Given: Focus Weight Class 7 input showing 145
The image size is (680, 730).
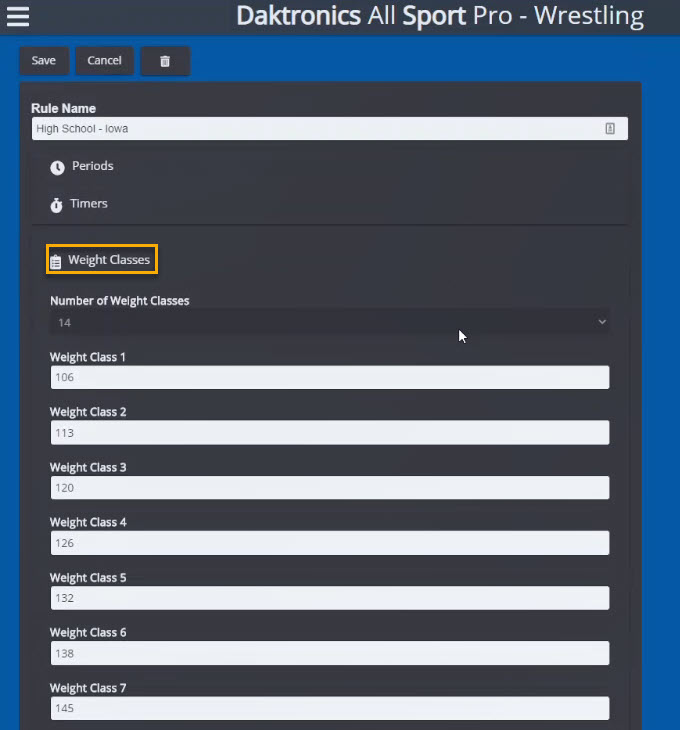Looking at the screenshot, I should coord(329,708).
